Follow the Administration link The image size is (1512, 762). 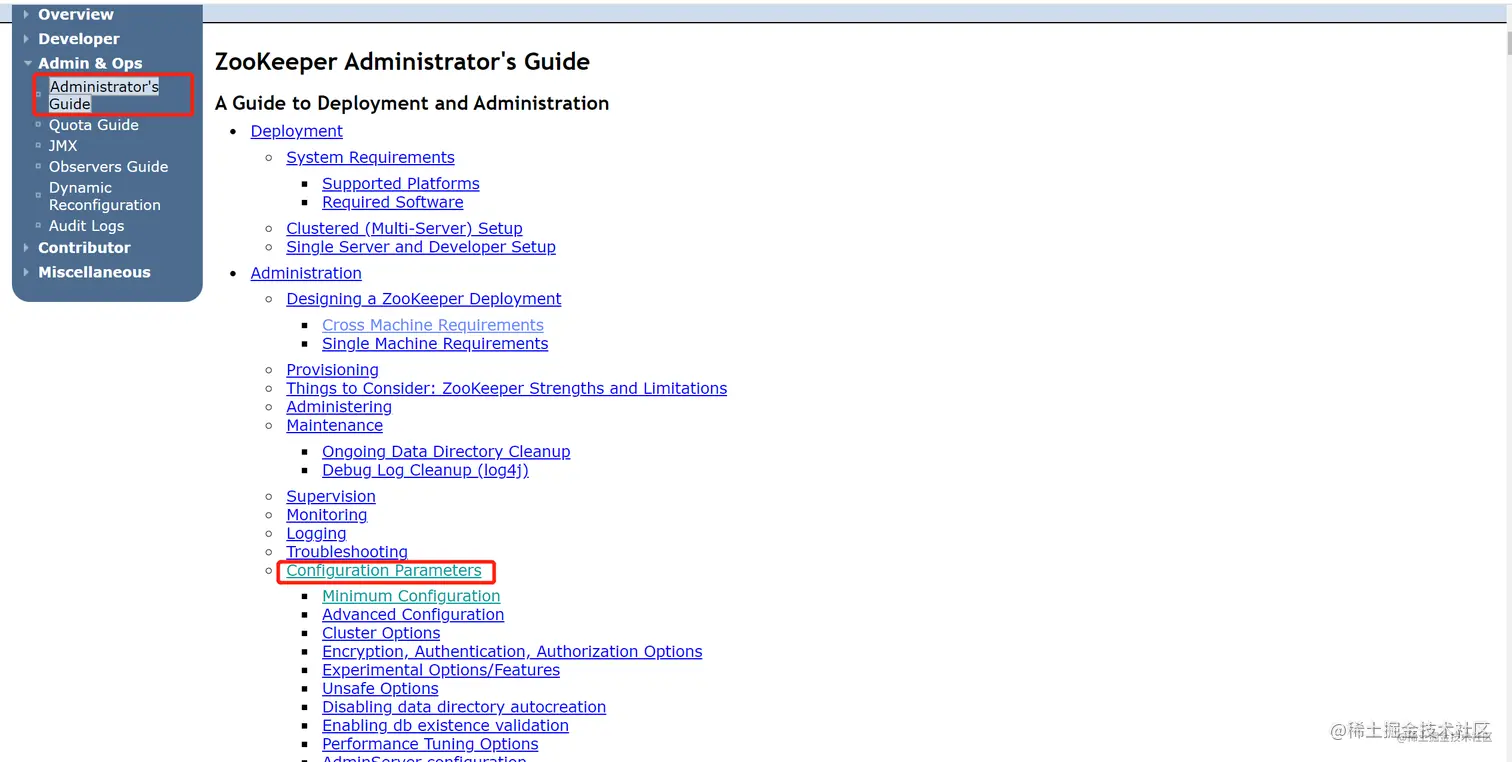[306, 273]
